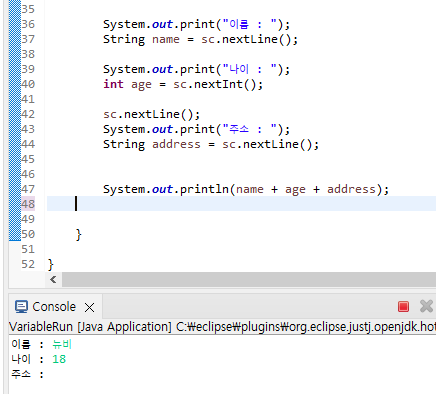Click the editor horizontal scrollbar track
Image resolution: width=436 pixels, height=394 pixels.
tap(249, 279)
